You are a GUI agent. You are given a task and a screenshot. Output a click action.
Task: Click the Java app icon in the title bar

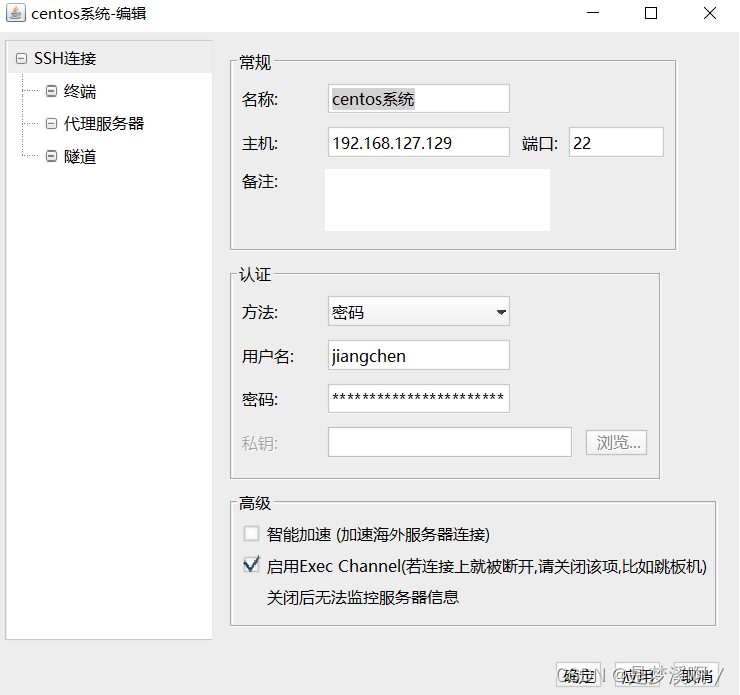(x=16, y=13)
